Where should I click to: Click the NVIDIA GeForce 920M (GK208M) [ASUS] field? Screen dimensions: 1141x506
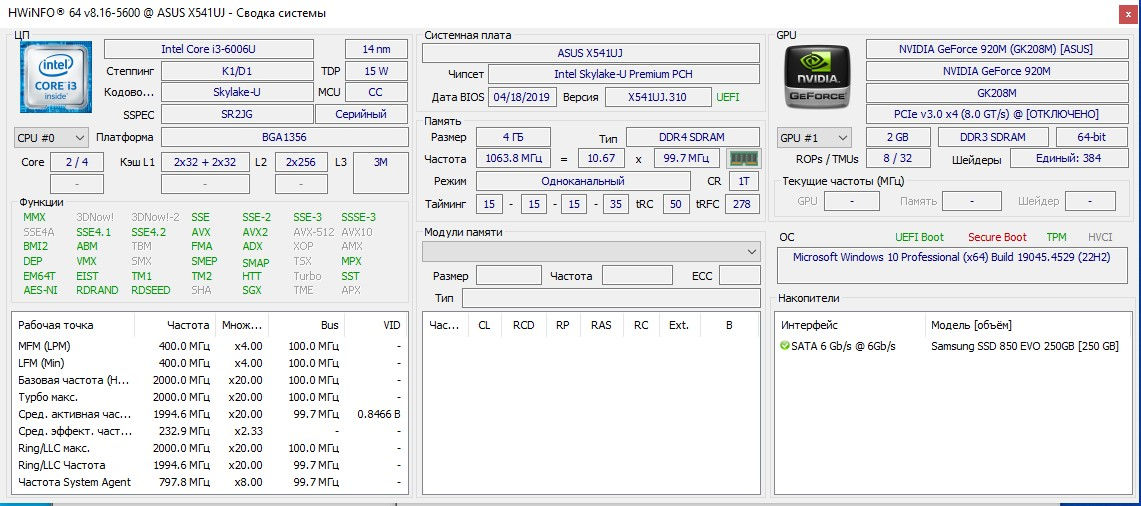point(997,49)
